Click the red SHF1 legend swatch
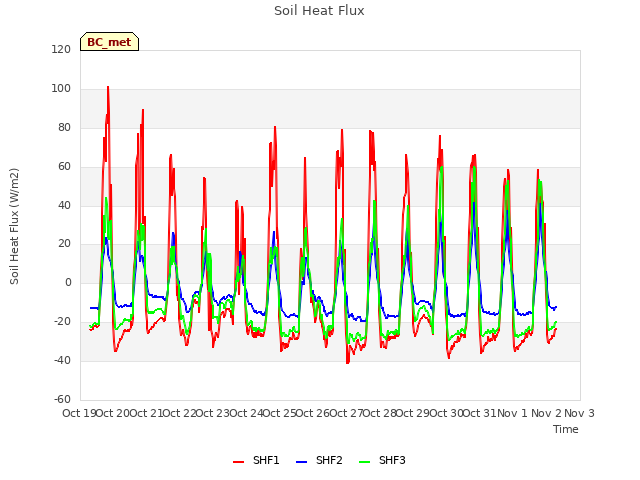 coord(238,462)
